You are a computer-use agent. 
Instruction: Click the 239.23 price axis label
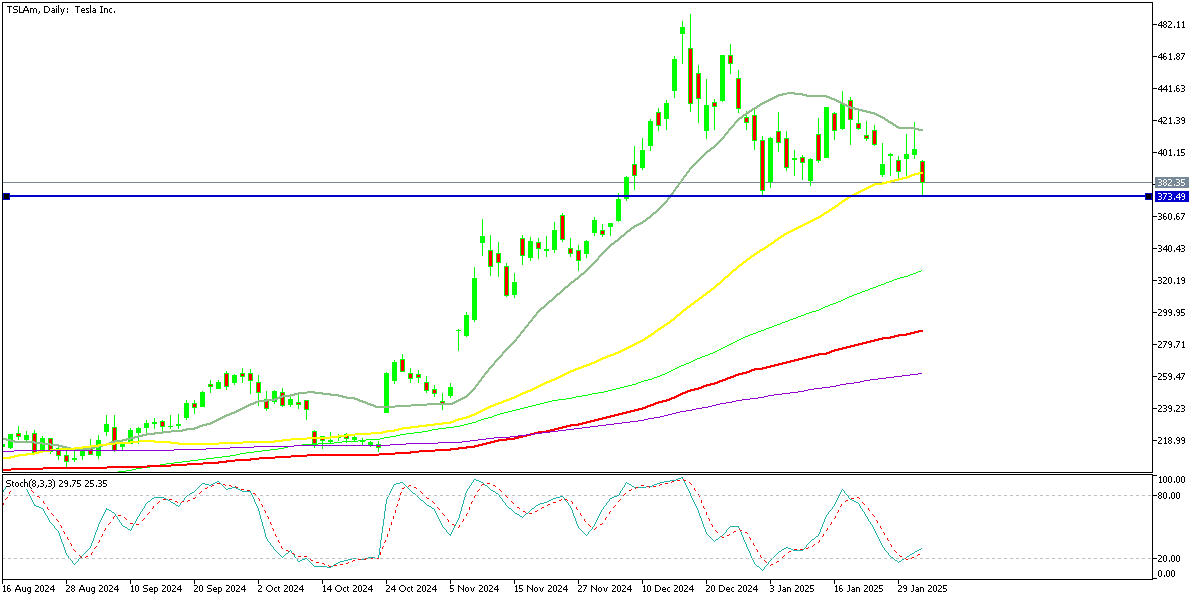point(1171,408)
